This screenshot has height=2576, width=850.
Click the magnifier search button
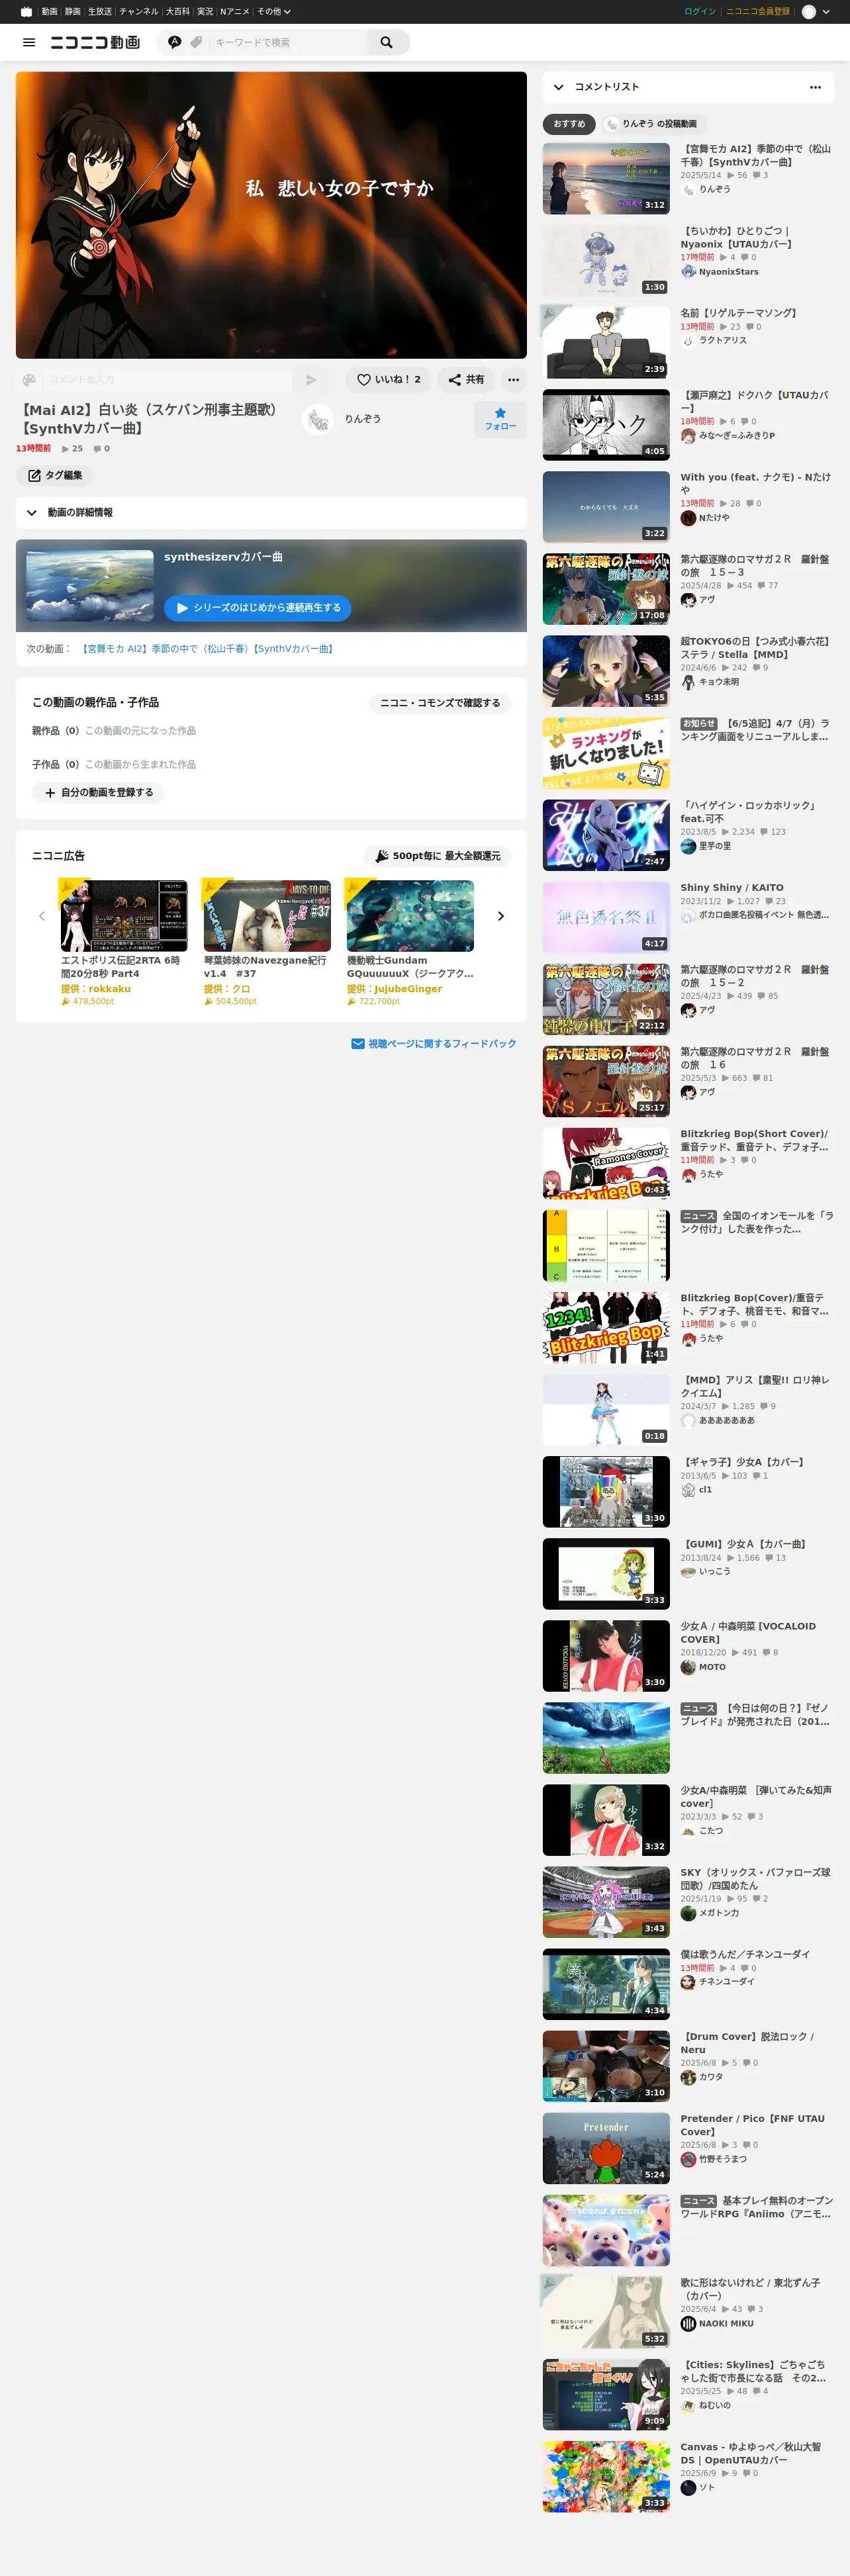[x=387, y=42]
